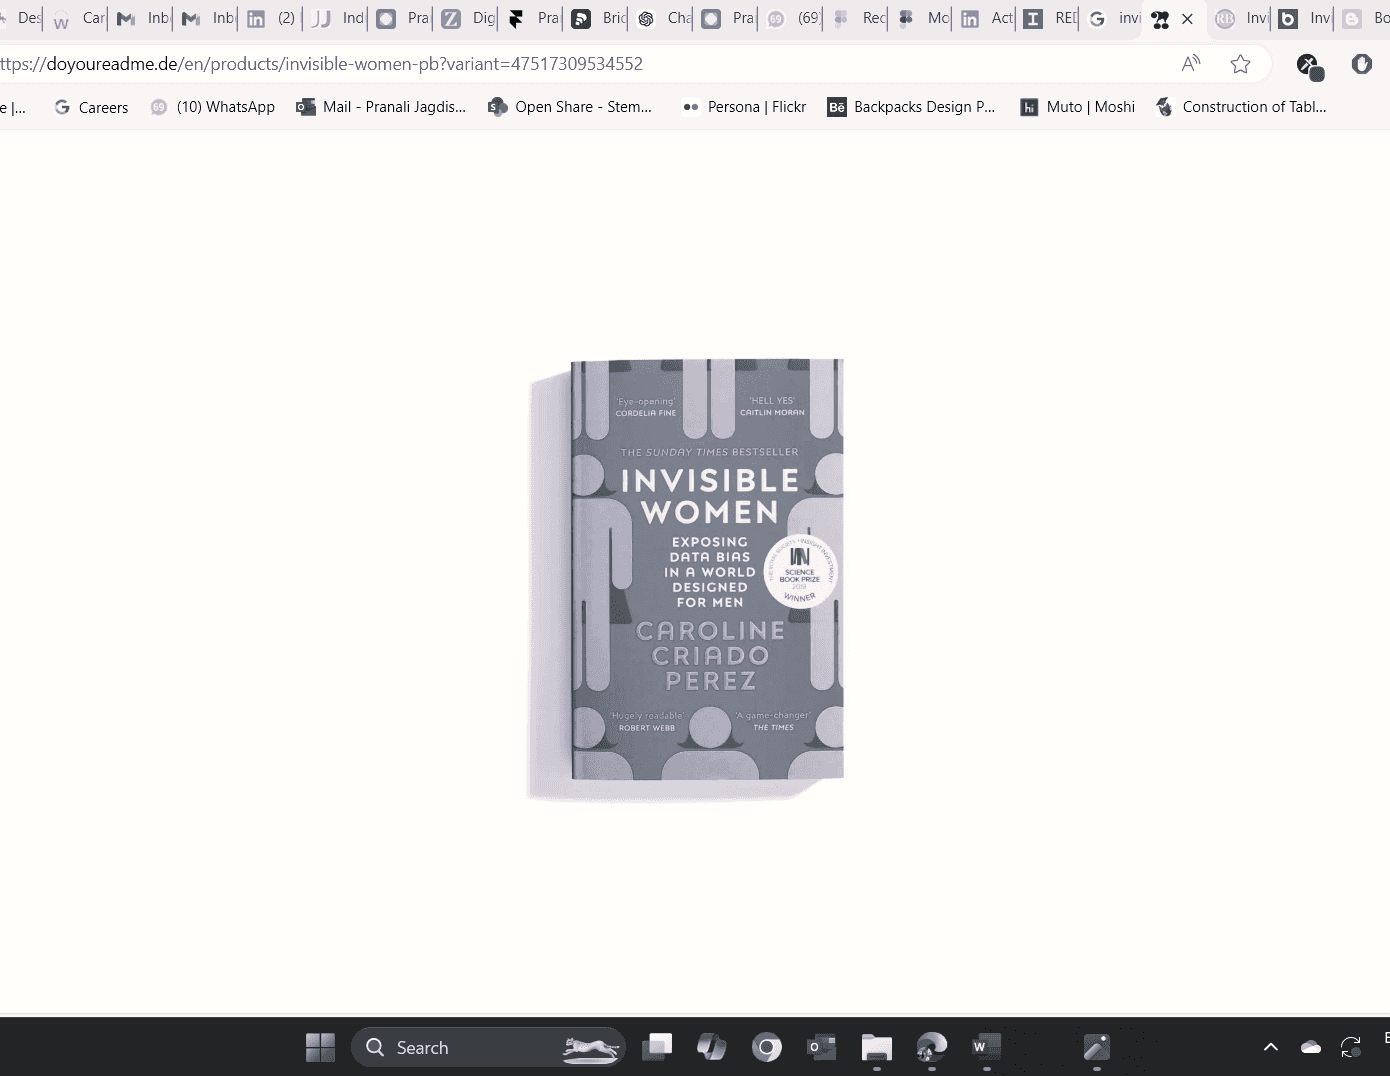Switch to the 'Dig' browser tab
Viewport: 1390px width, 1076px height.
pyautogui.click(x=468, y=19)
